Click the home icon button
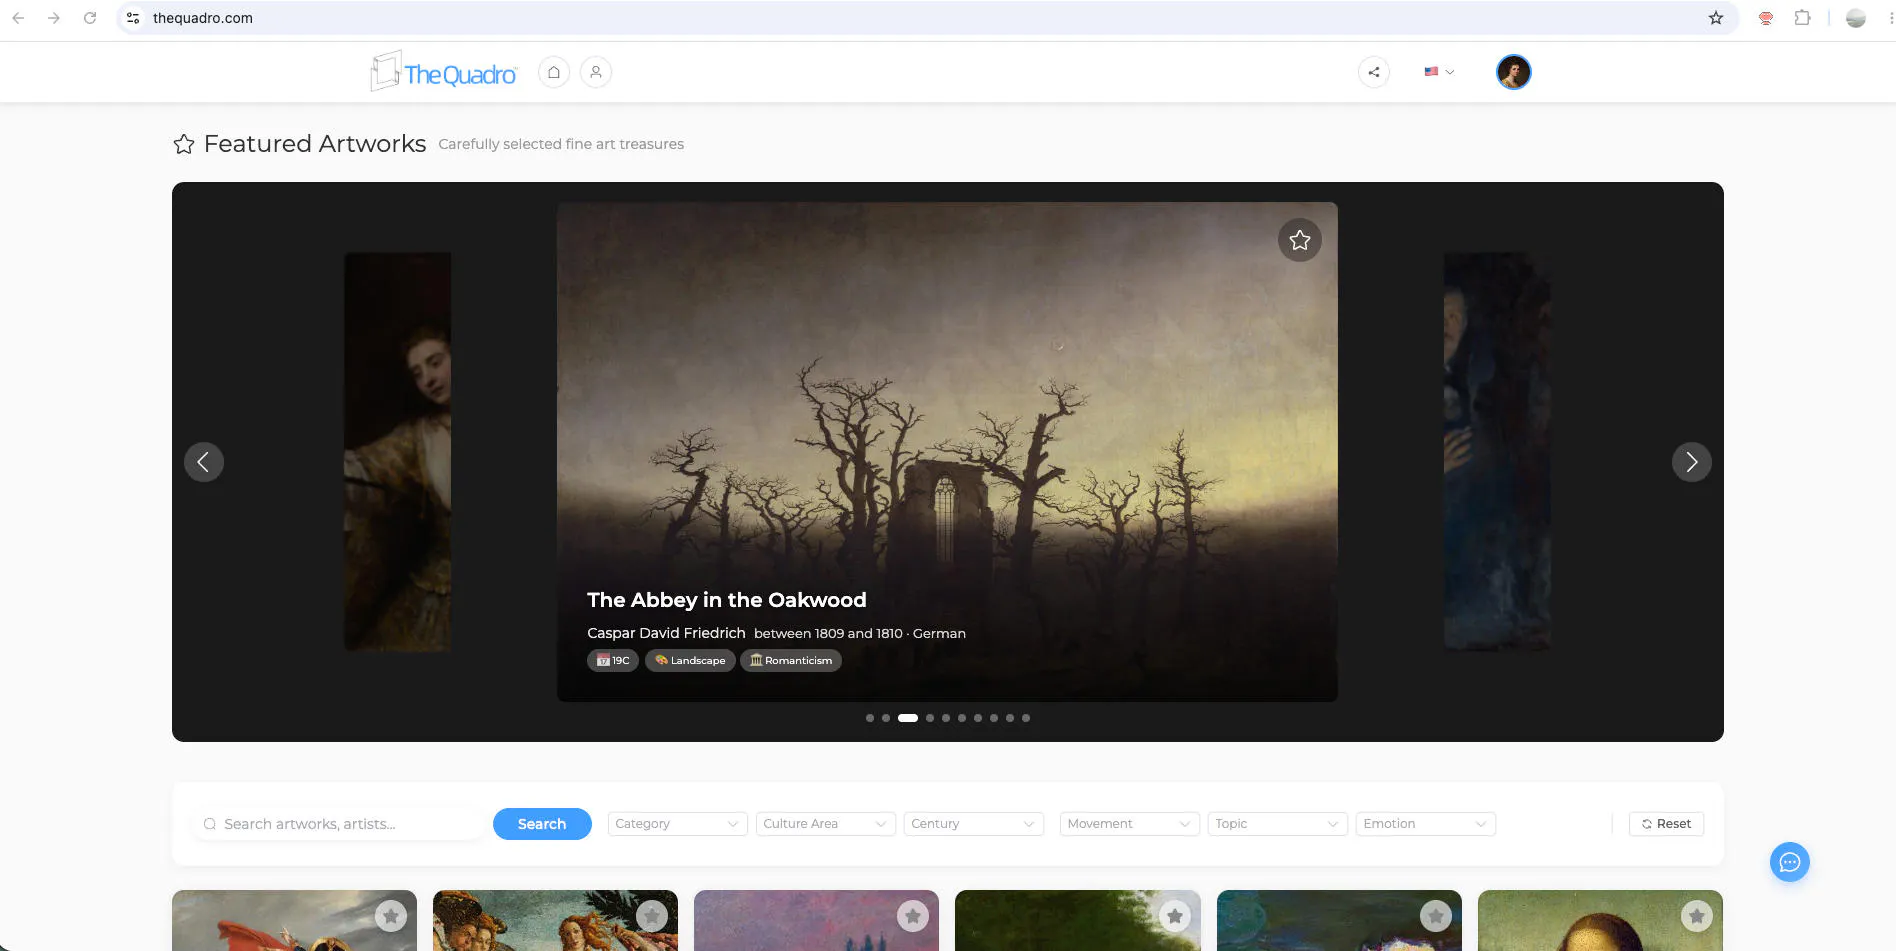Image resolution: width=1896 pixels, height=951 pixels. pos(554,72)
